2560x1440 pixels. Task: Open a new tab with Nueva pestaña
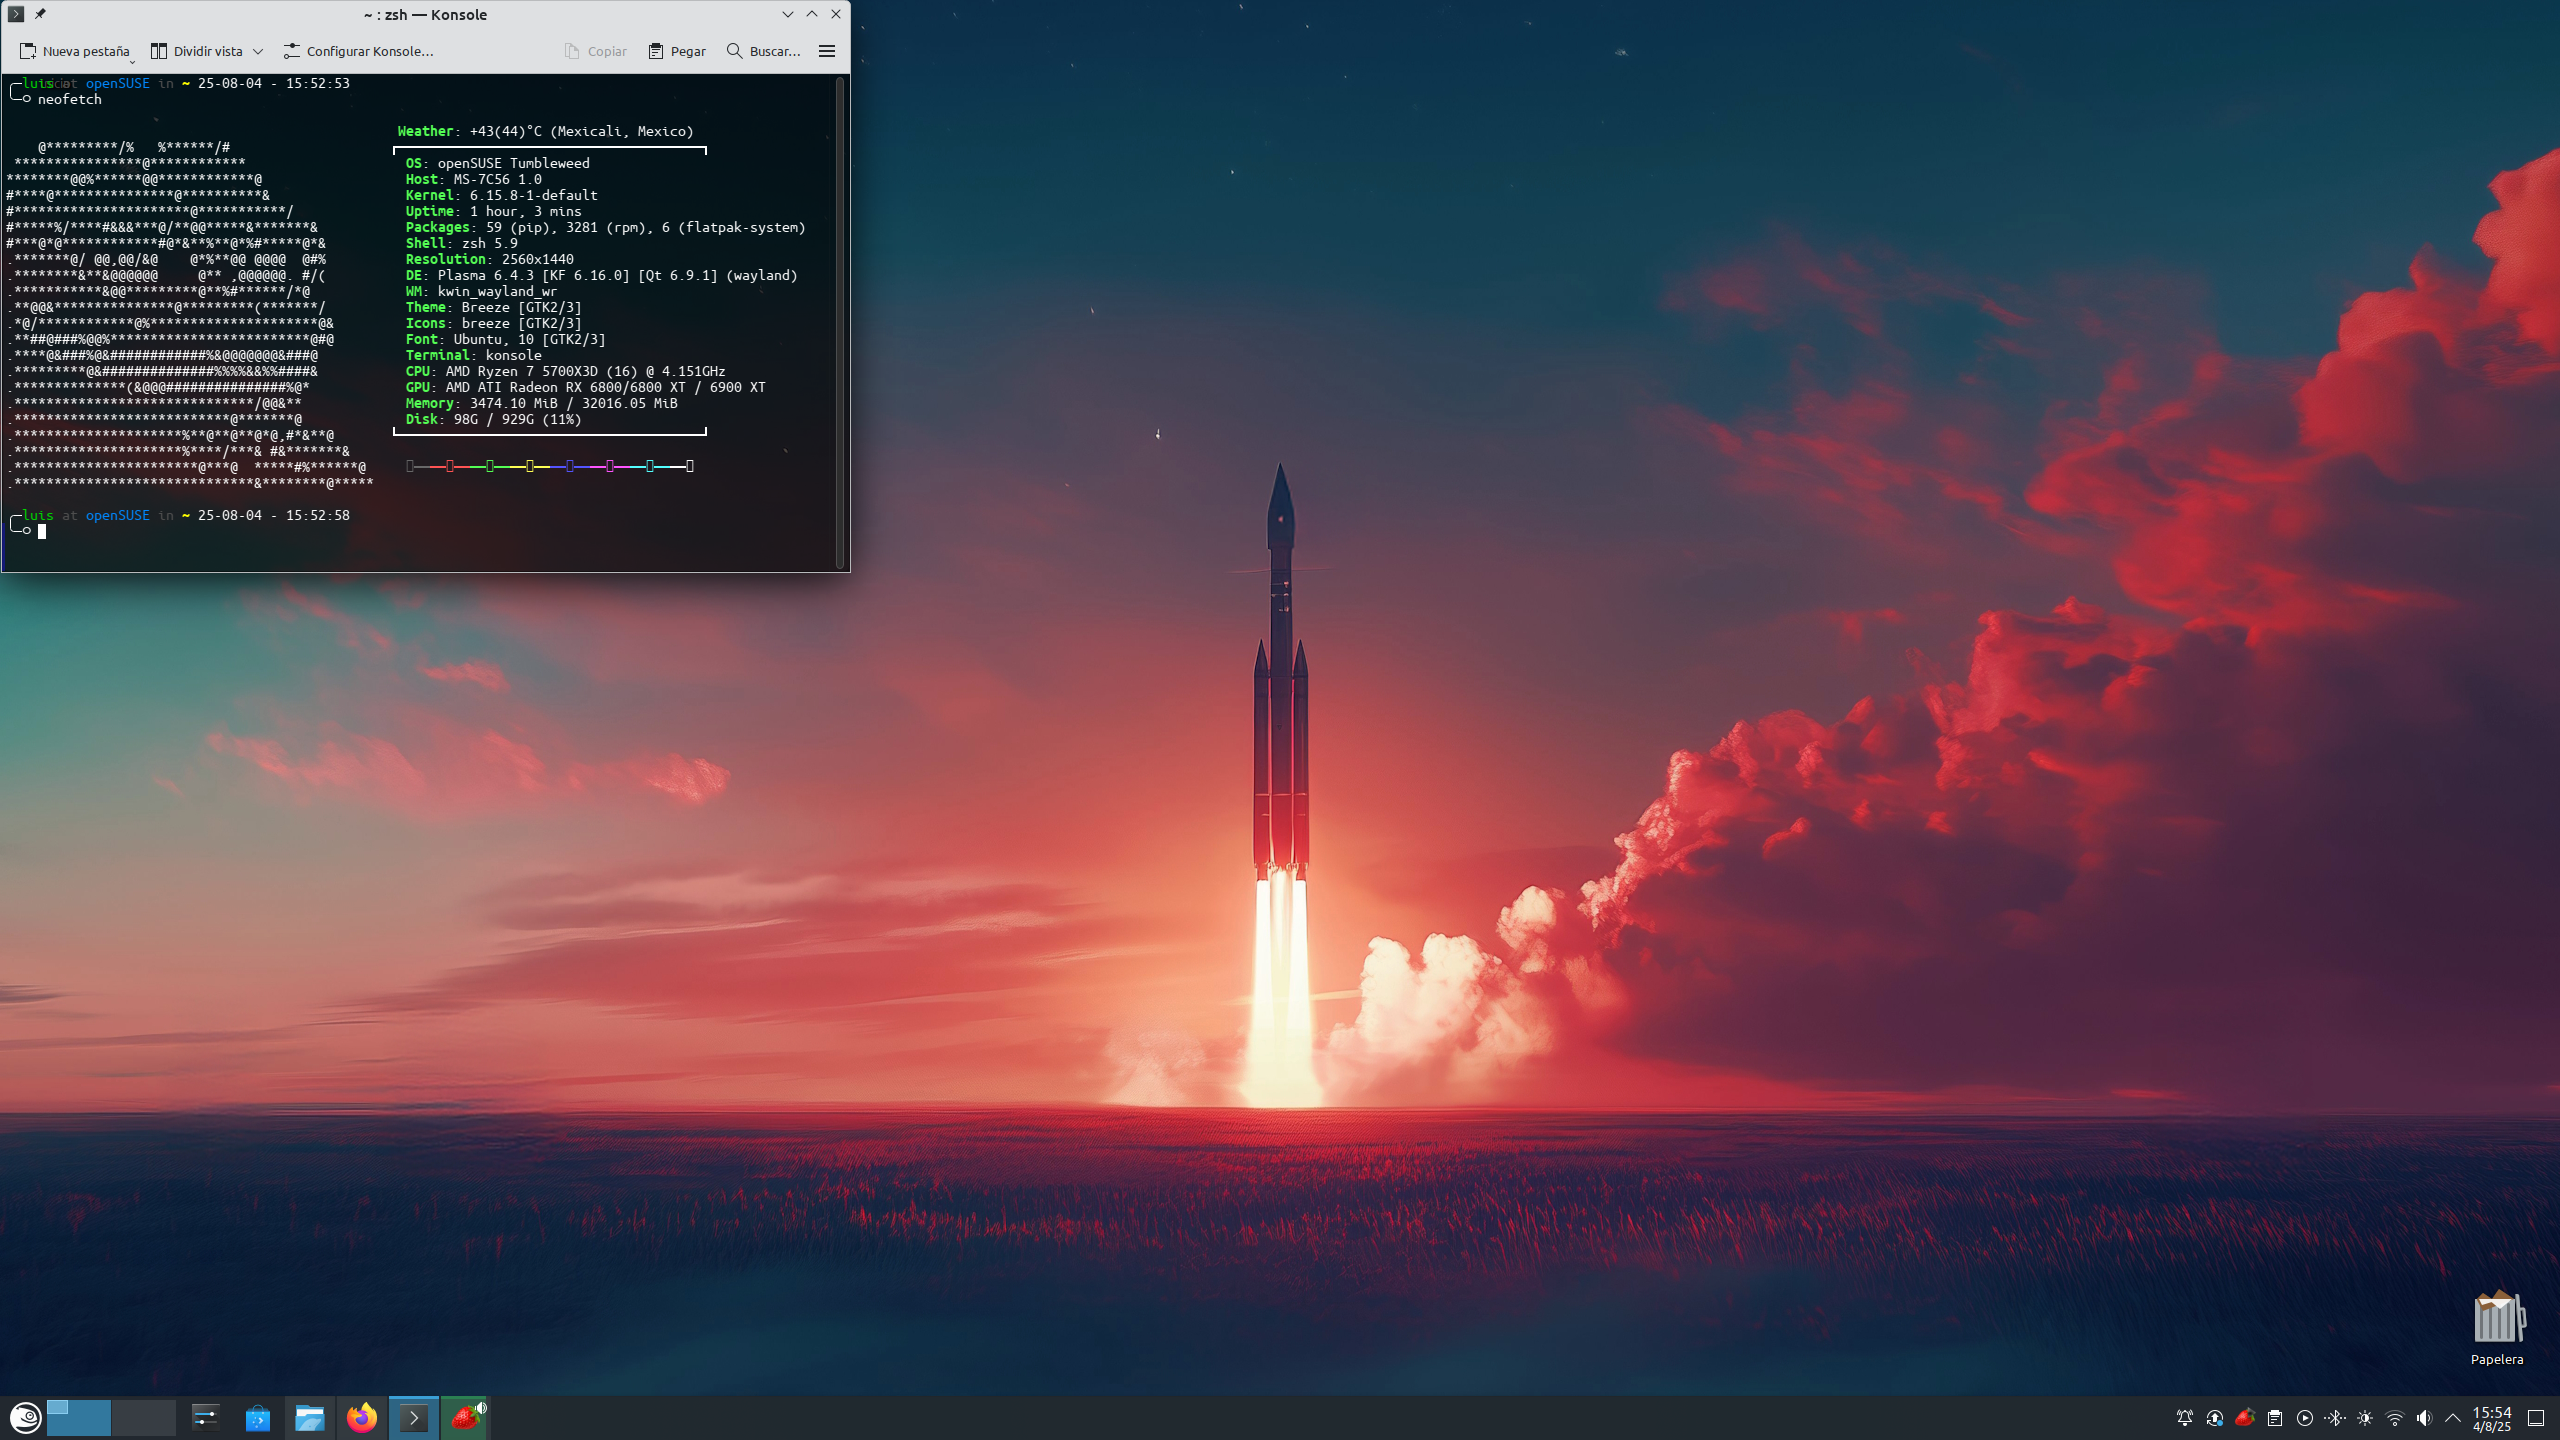point(75,51)
